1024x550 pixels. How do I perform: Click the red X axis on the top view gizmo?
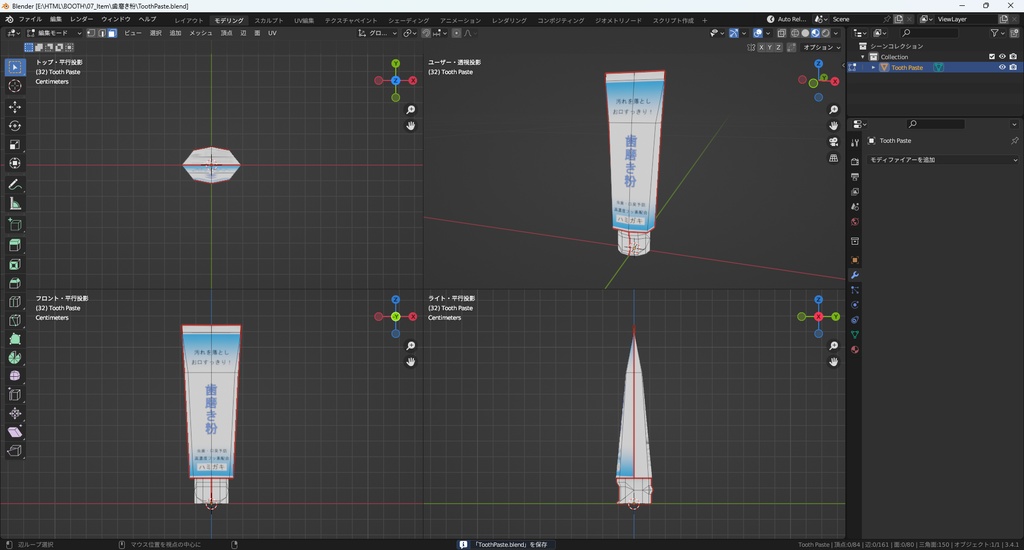coord(412,80)
